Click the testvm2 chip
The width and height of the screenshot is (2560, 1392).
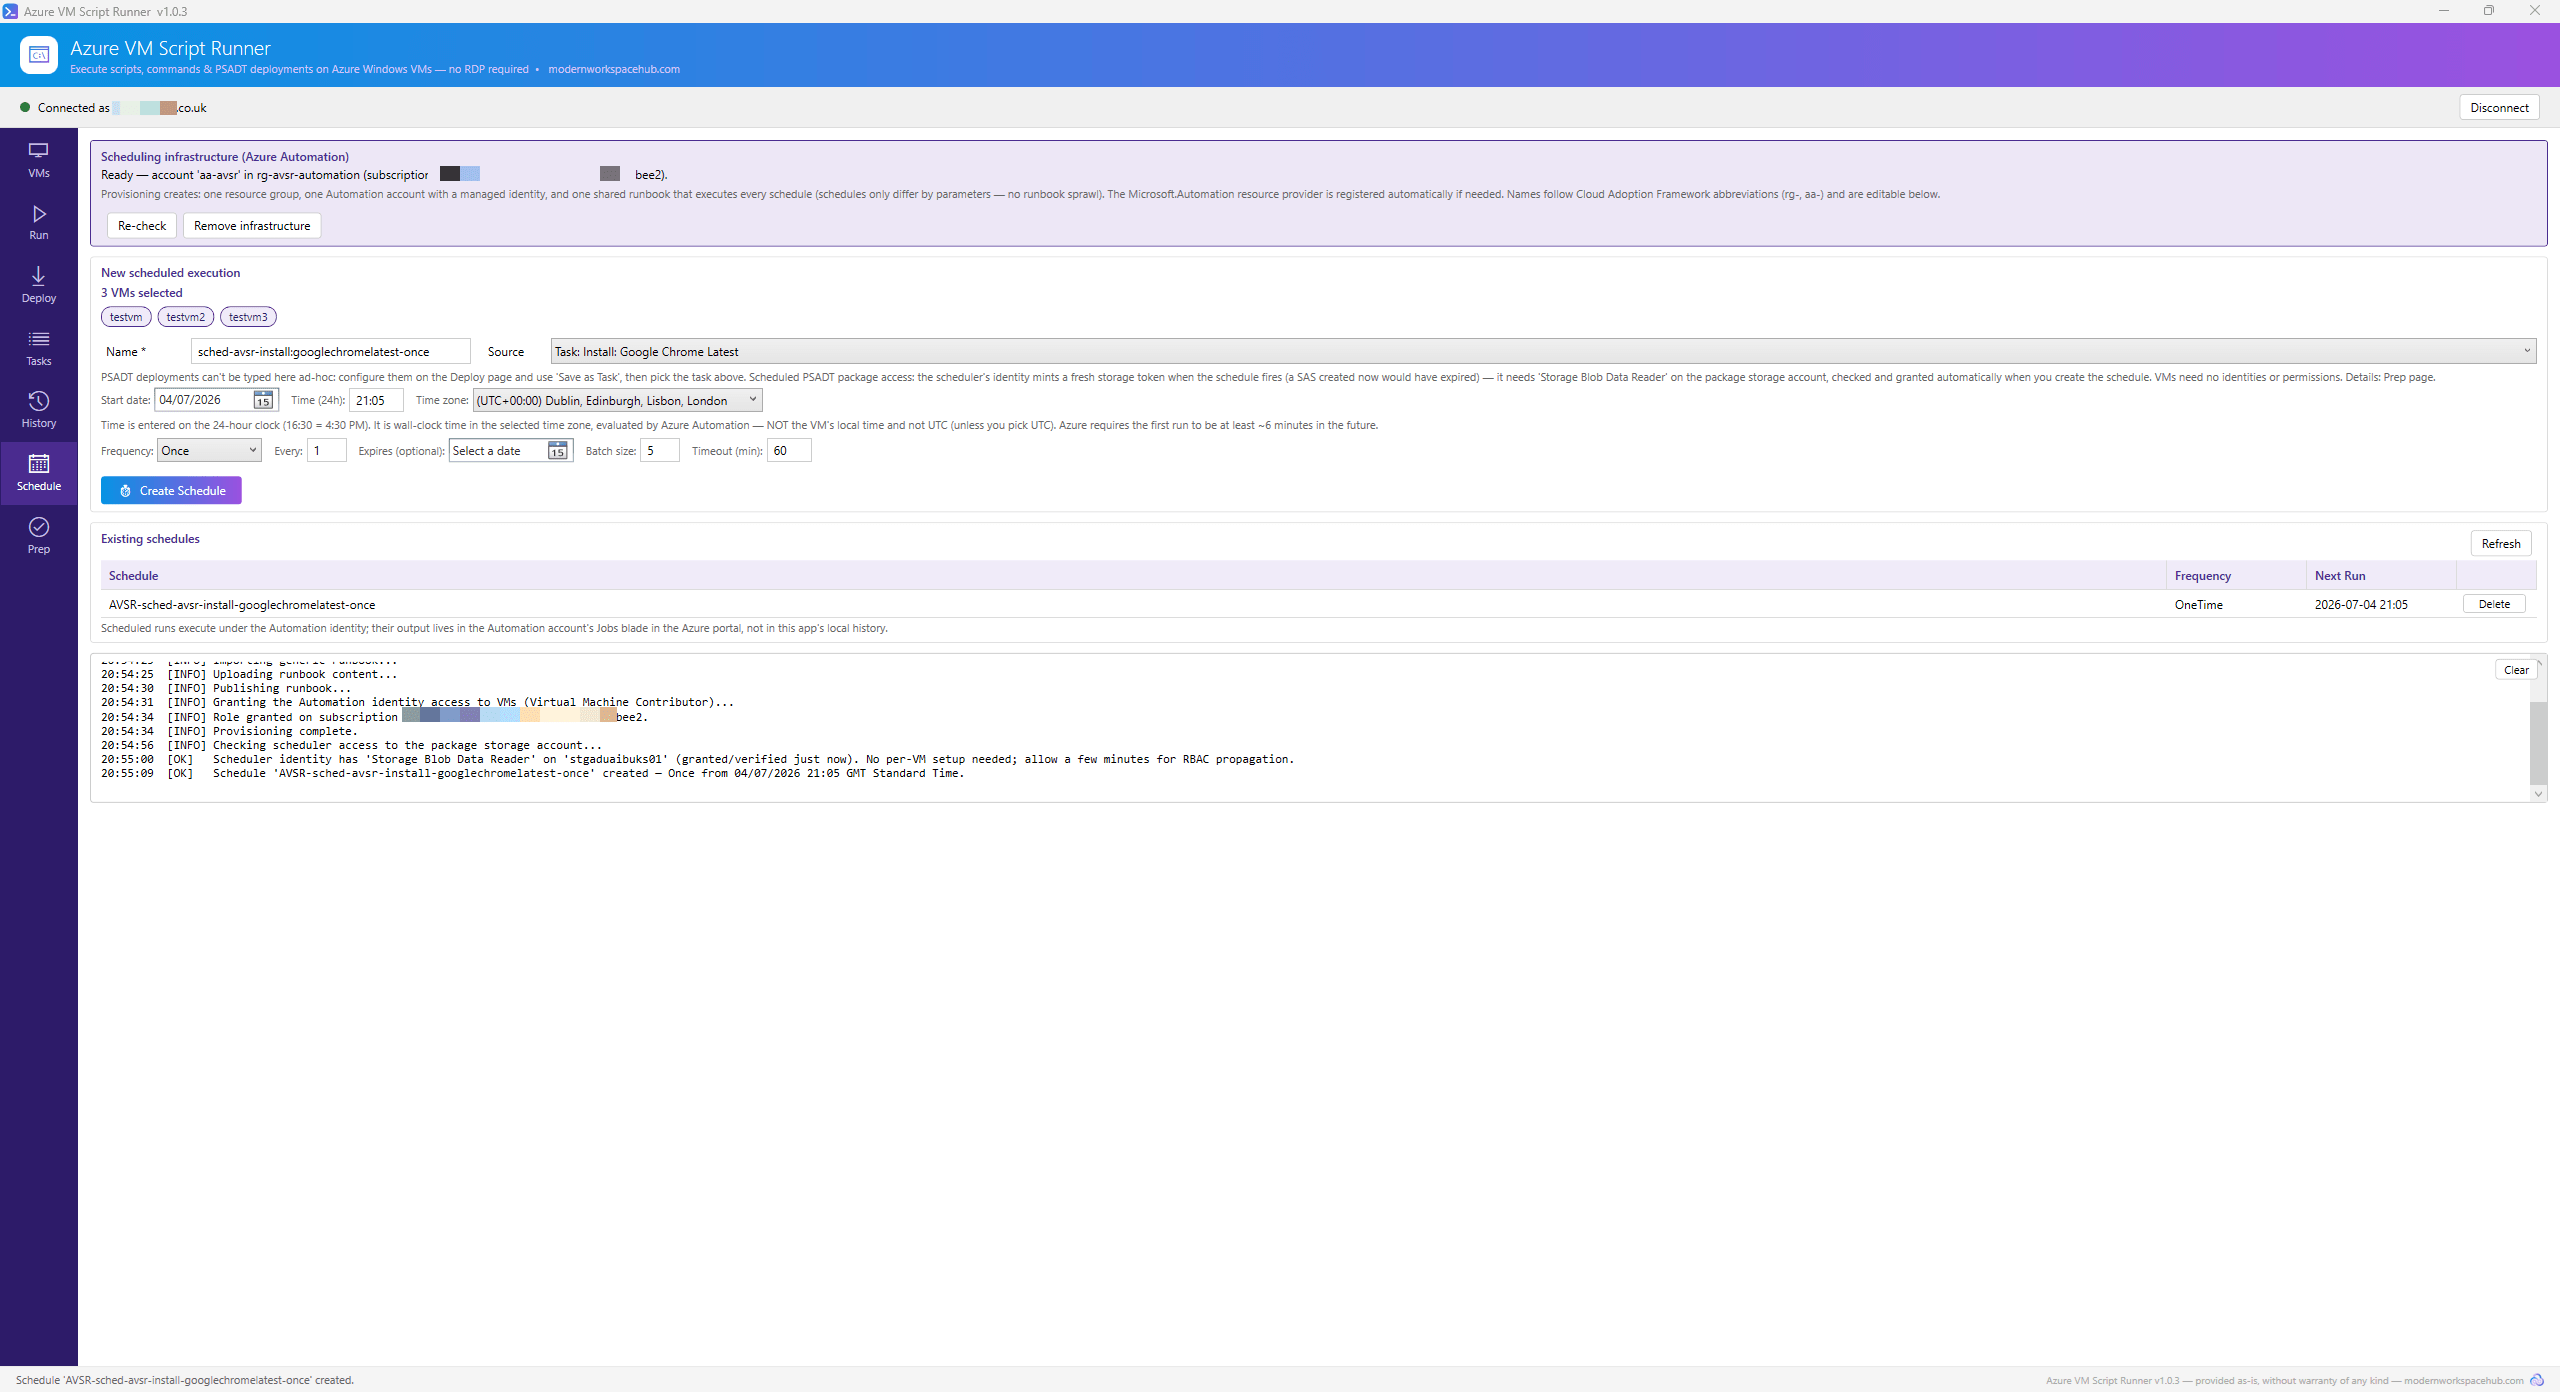pos(185,317)
